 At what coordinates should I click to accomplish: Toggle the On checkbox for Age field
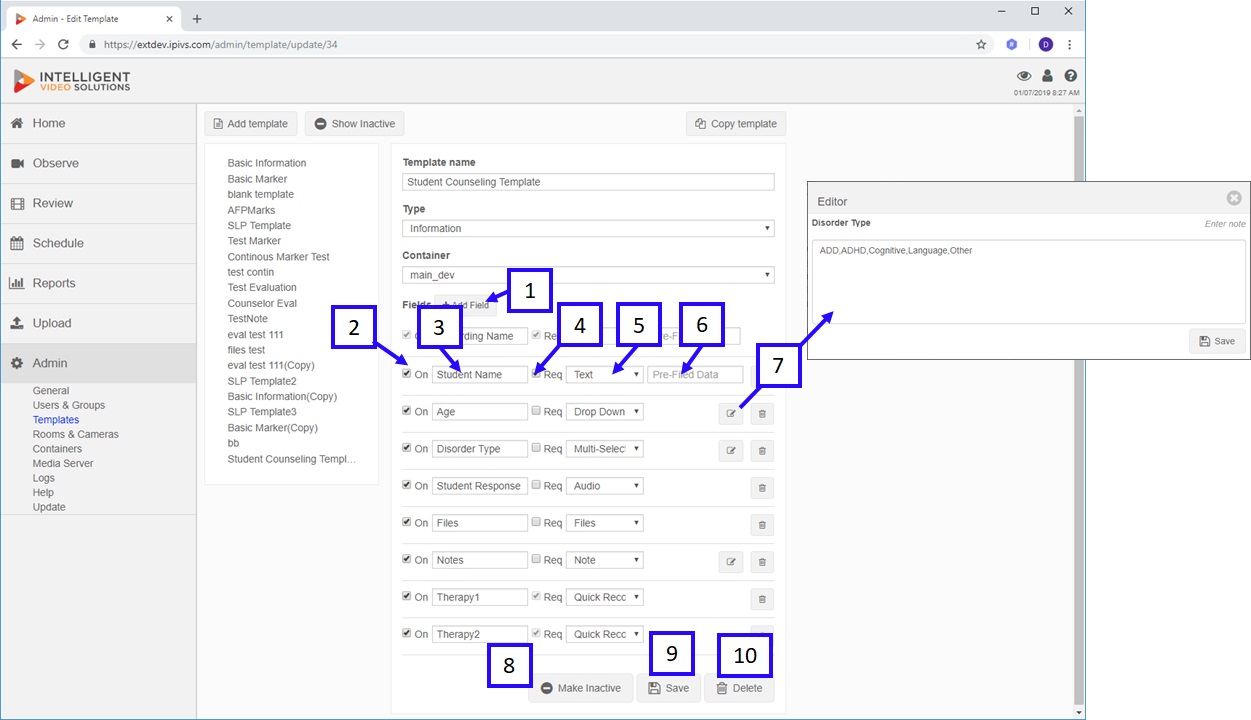tap(406, 411)
